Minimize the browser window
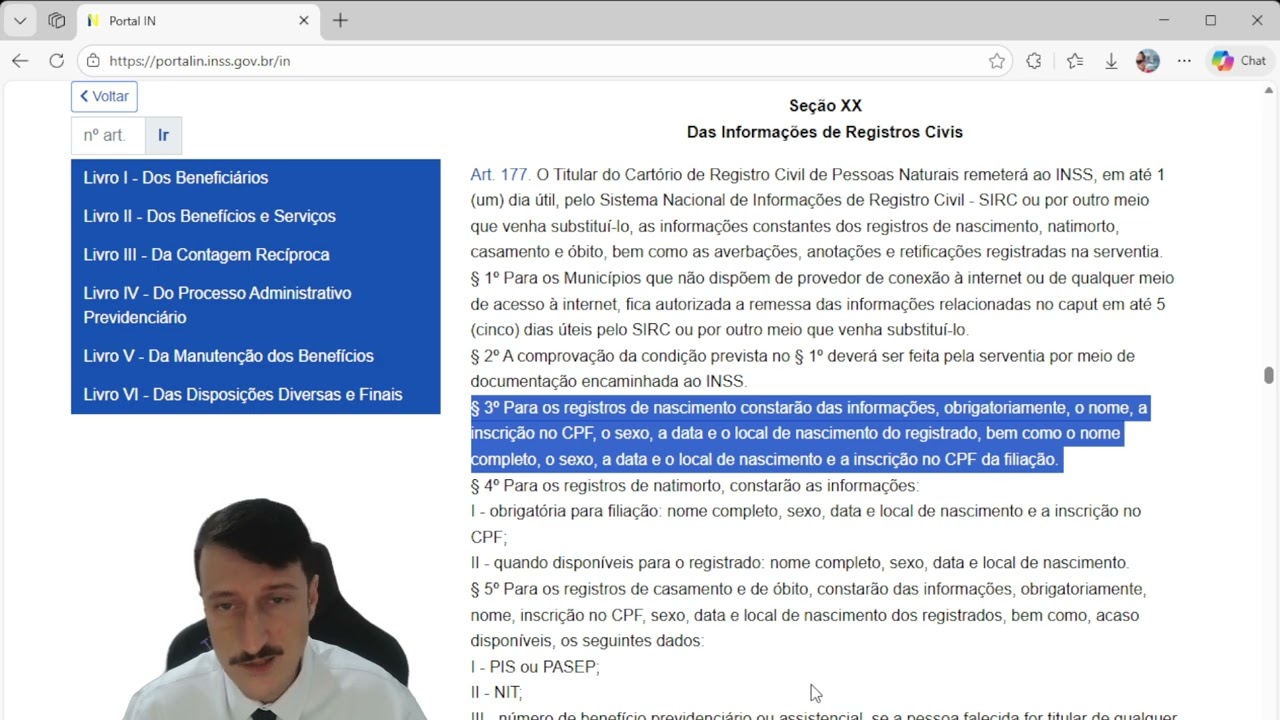The height and width of the screenshot is (720, 1280). 1164,20
